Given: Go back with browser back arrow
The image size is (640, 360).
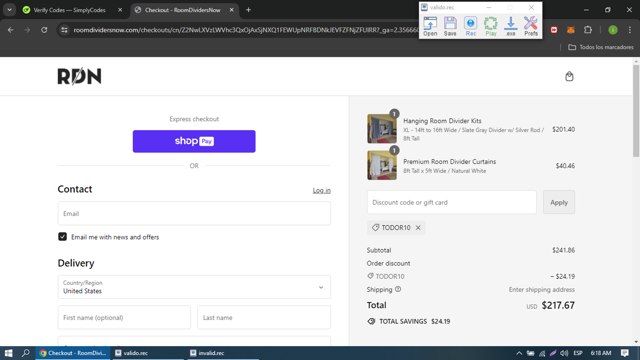Looking at the screenshot, I should (x=11, y=30).
